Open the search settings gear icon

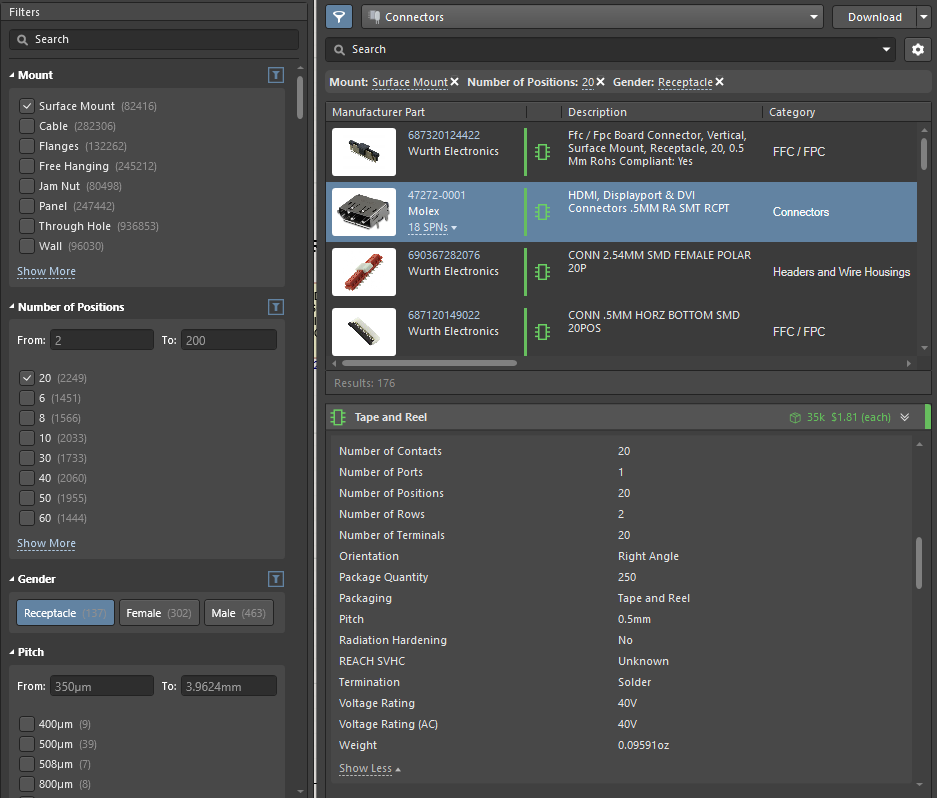pyautogui.click(x=917, y=49)
